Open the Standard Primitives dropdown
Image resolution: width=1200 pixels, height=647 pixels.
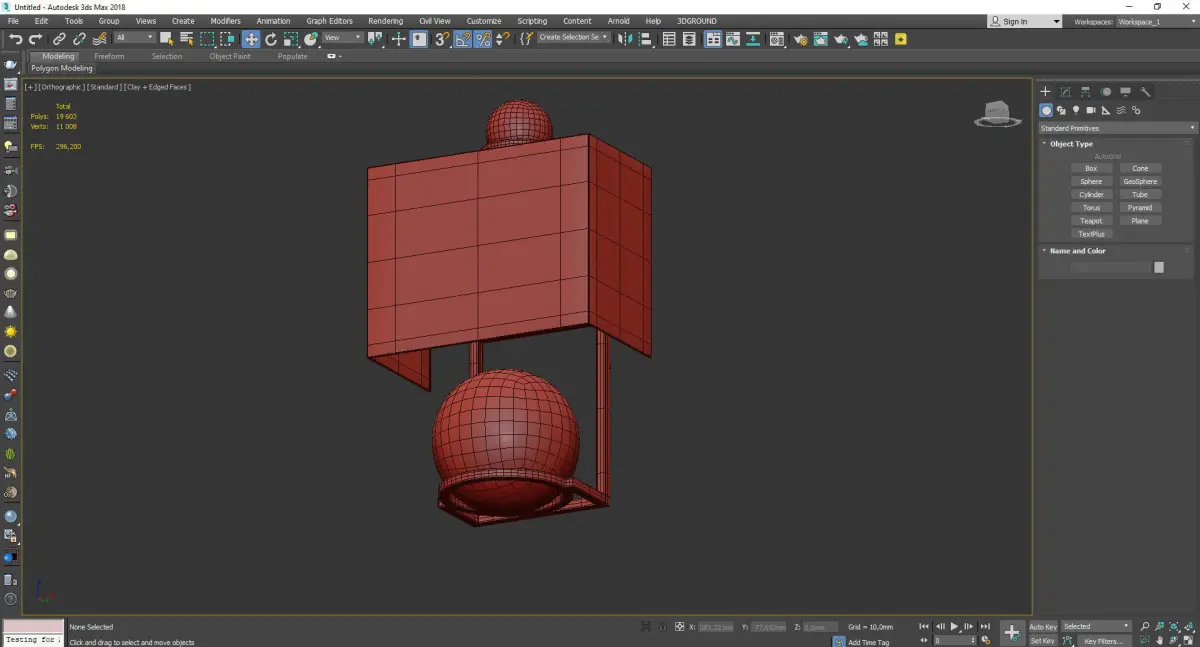1117,128
